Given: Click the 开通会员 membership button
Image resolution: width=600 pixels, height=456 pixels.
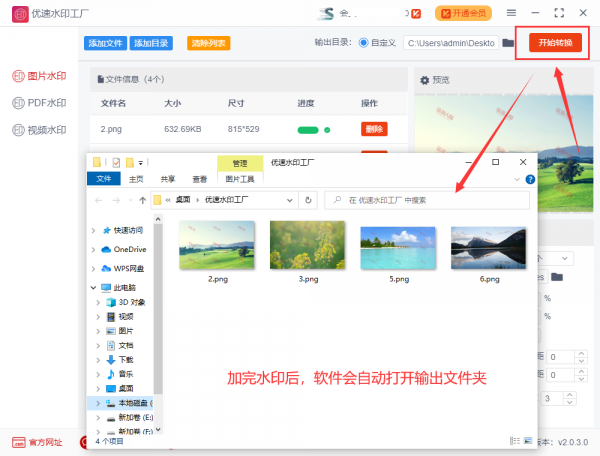Looking at the screenshot, I should (x=463, y=13).
